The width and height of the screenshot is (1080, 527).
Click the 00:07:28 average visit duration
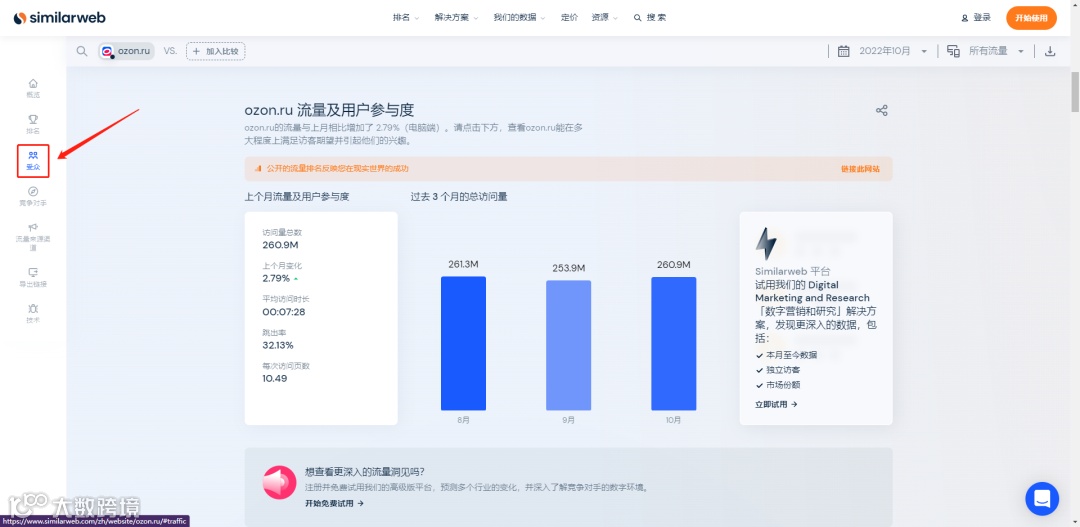coord(284,312)
